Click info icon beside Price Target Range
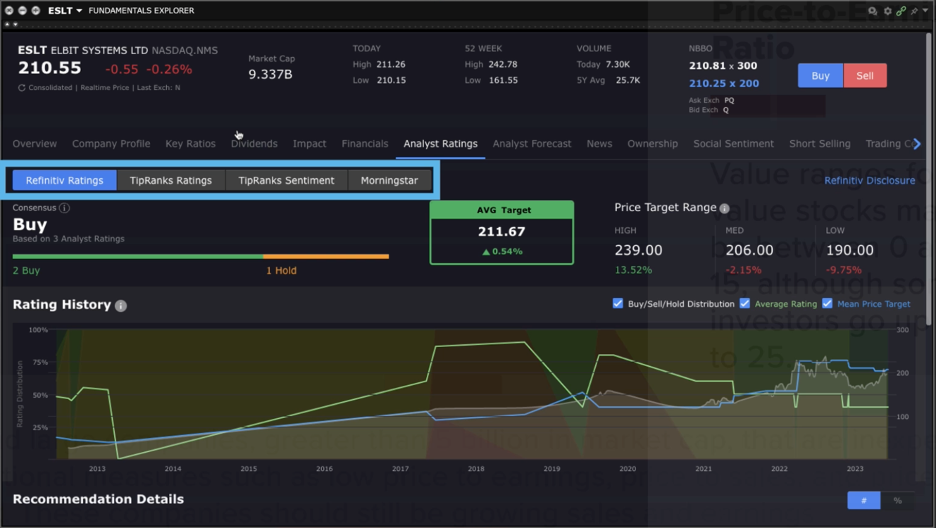The image size is (936, 528). point(724,209)
